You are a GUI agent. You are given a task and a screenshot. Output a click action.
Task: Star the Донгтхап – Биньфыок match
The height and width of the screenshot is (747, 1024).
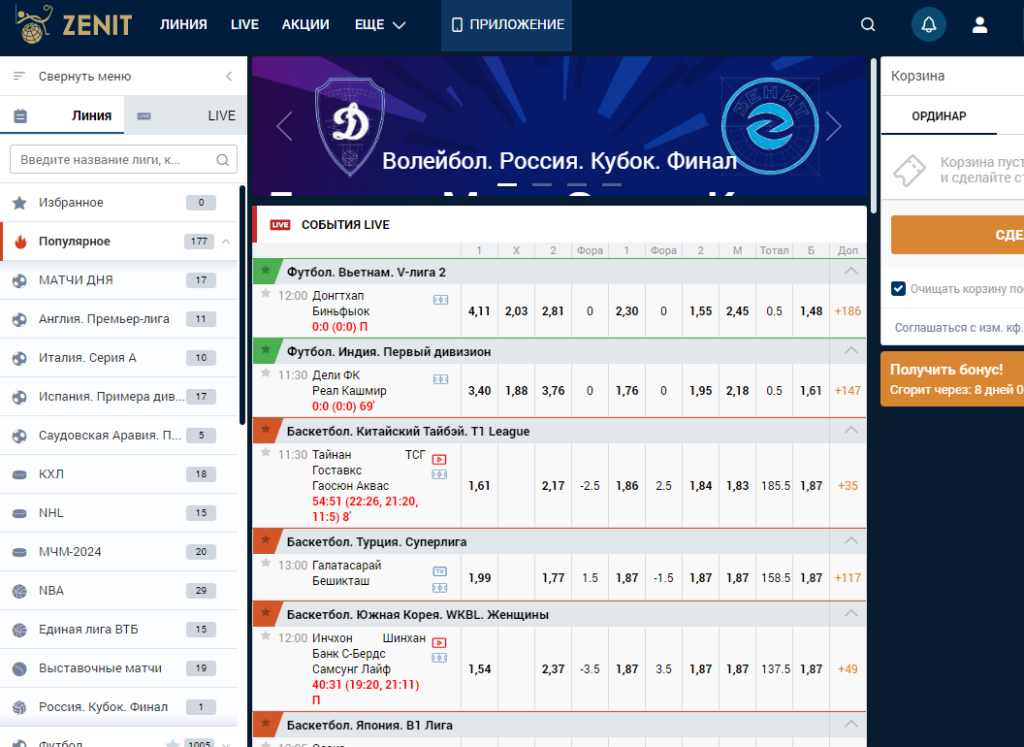266,294
